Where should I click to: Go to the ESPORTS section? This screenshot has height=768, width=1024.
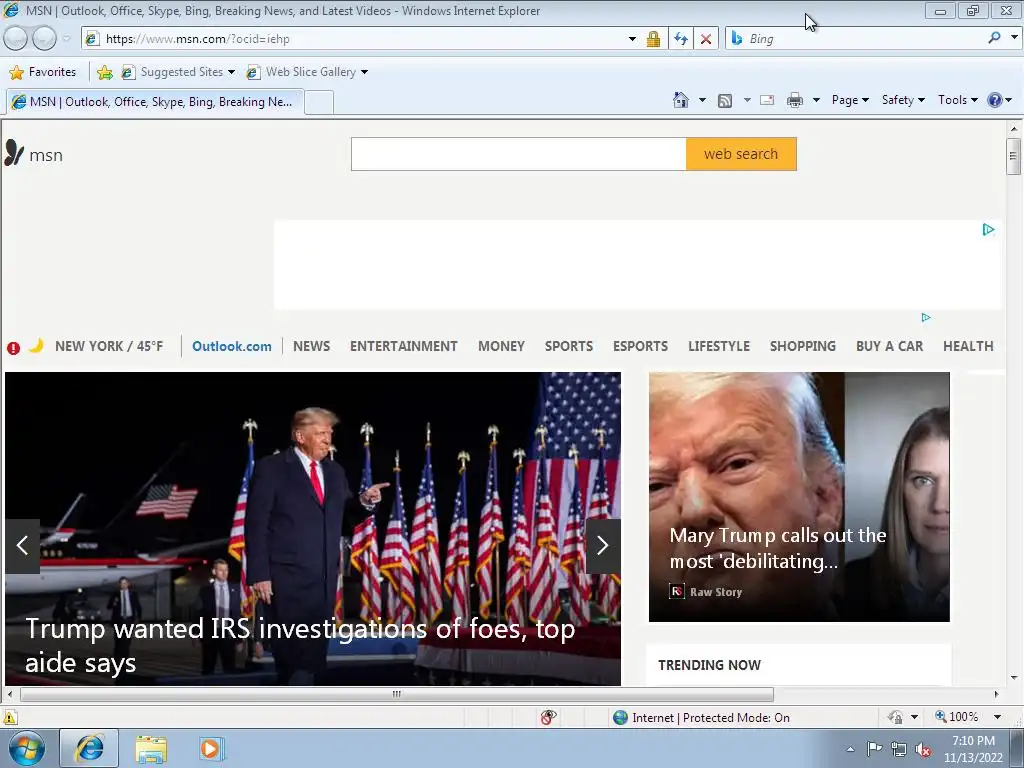click(641, 346)
